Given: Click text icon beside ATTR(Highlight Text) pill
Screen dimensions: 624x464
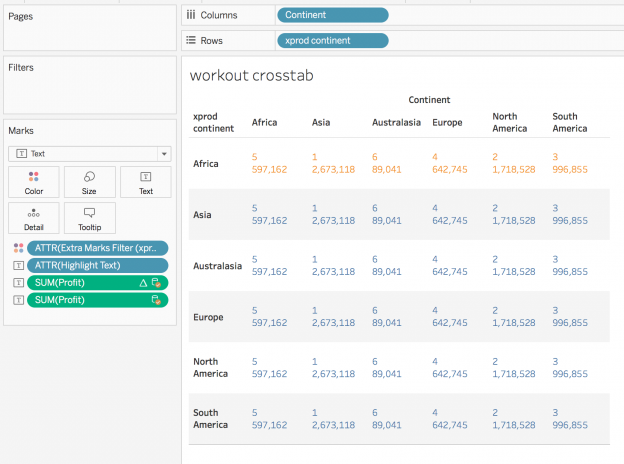Looking at the screenshot, I should 18,265.
